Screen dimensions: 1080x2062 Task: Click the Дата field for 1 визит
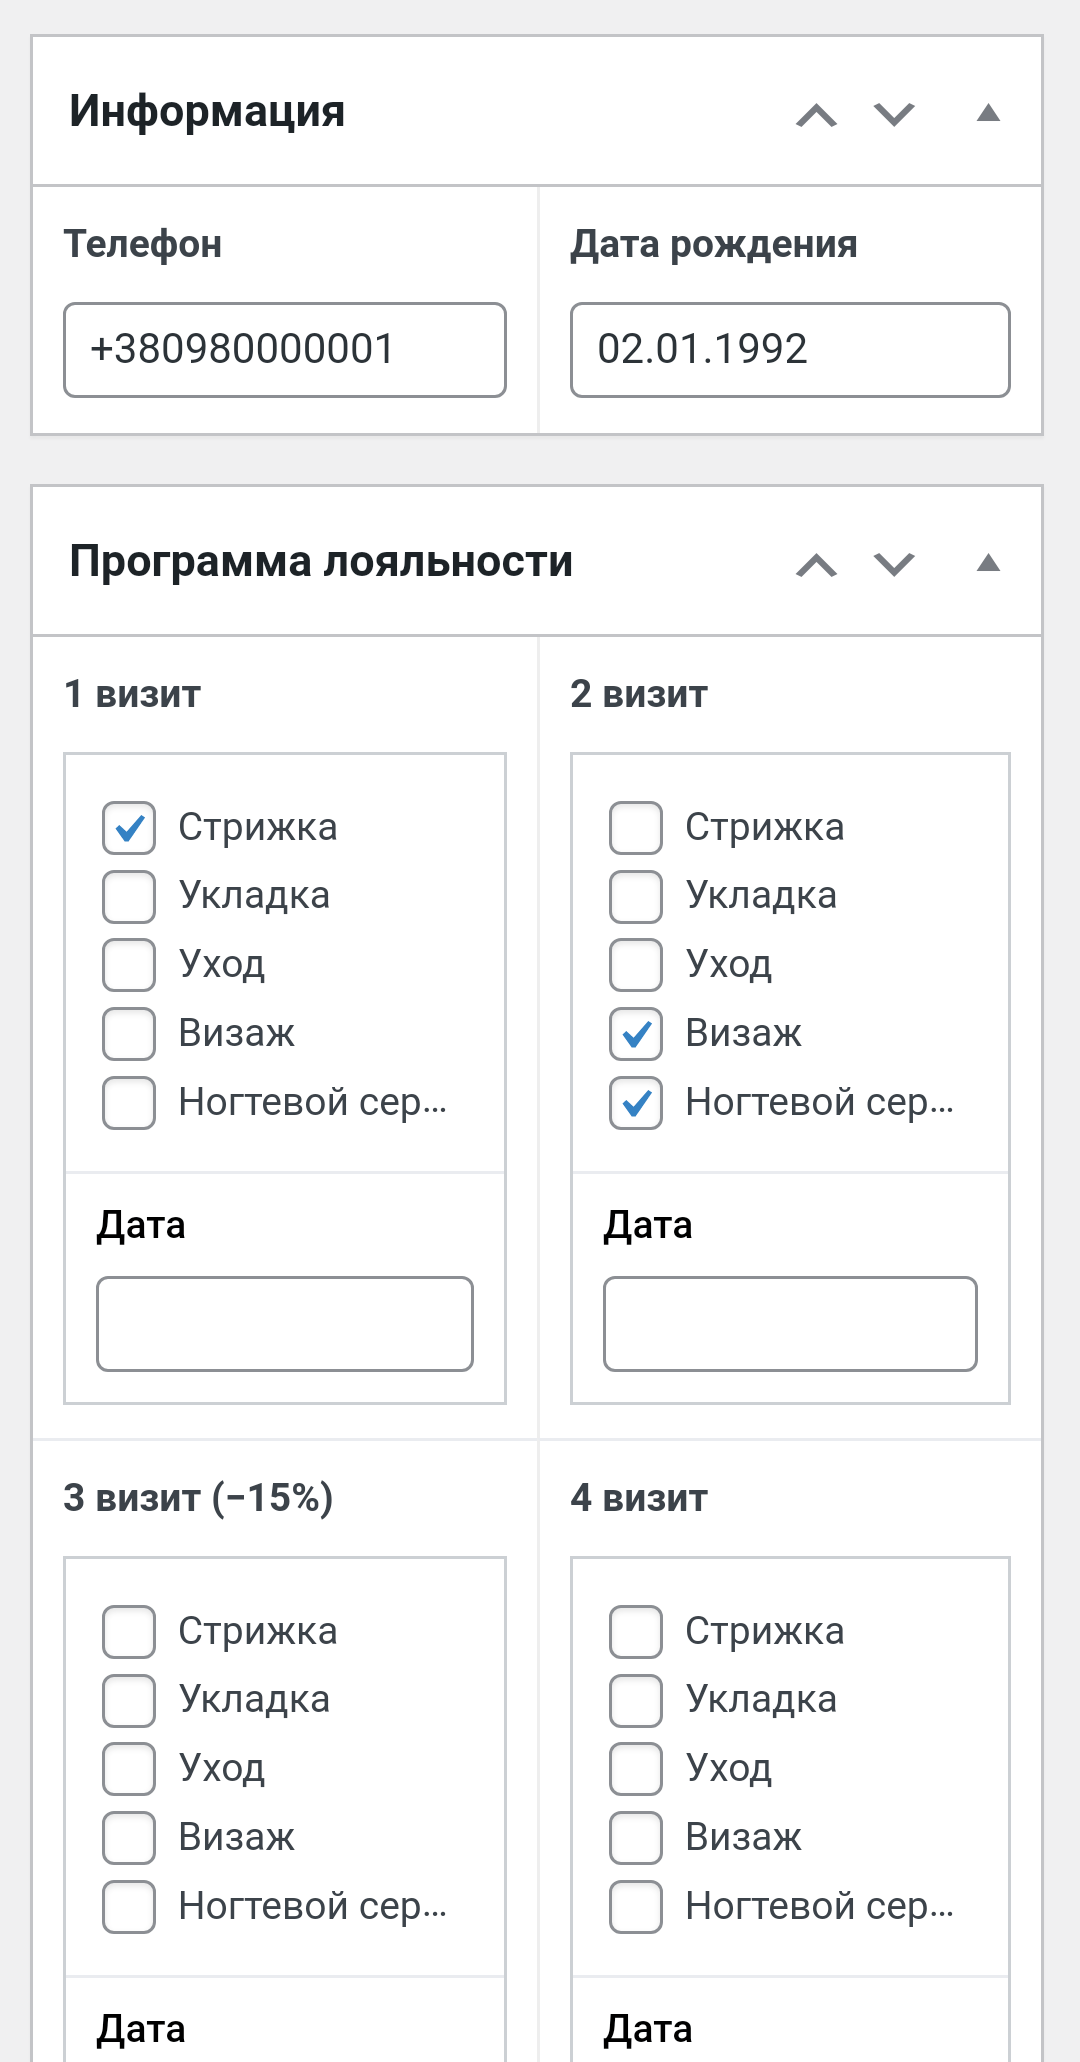point(285,1323)
